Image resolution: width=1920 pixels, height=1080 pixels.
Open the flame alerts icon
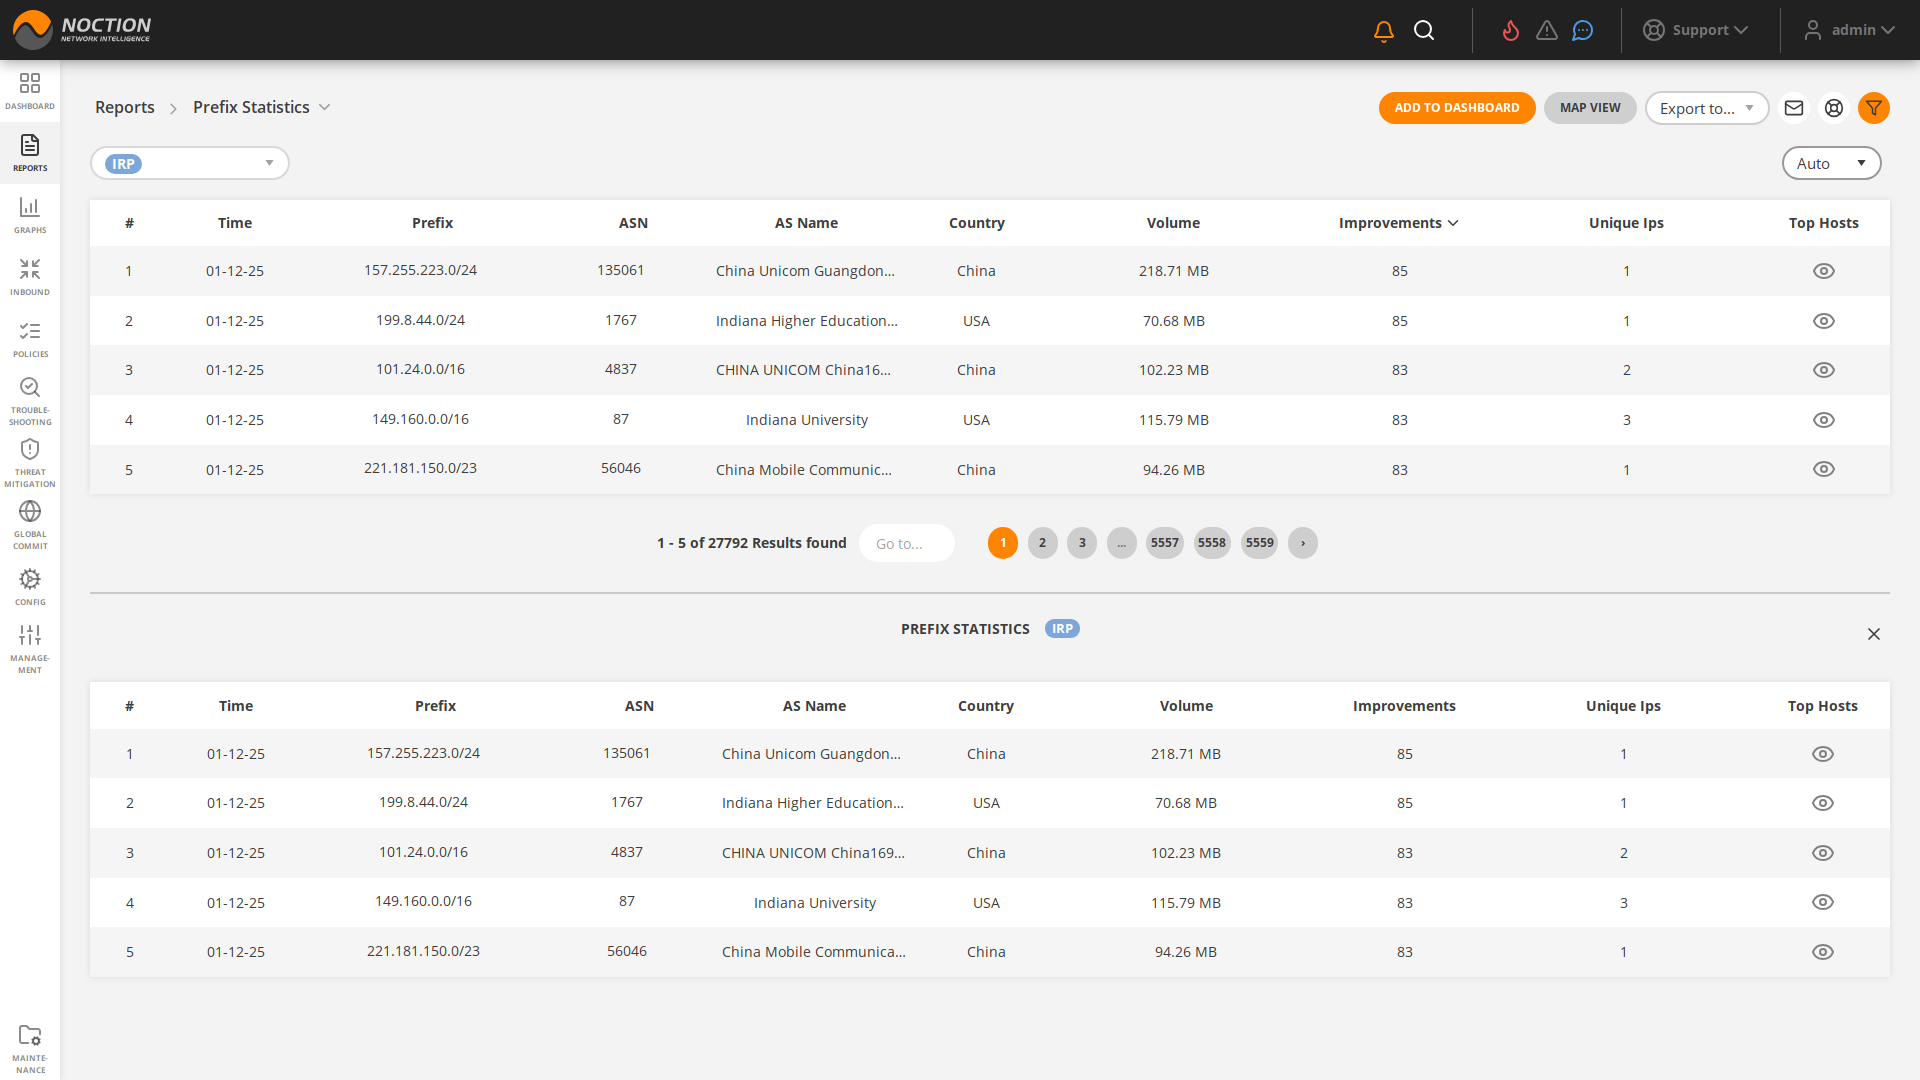tap(1511, 31)
